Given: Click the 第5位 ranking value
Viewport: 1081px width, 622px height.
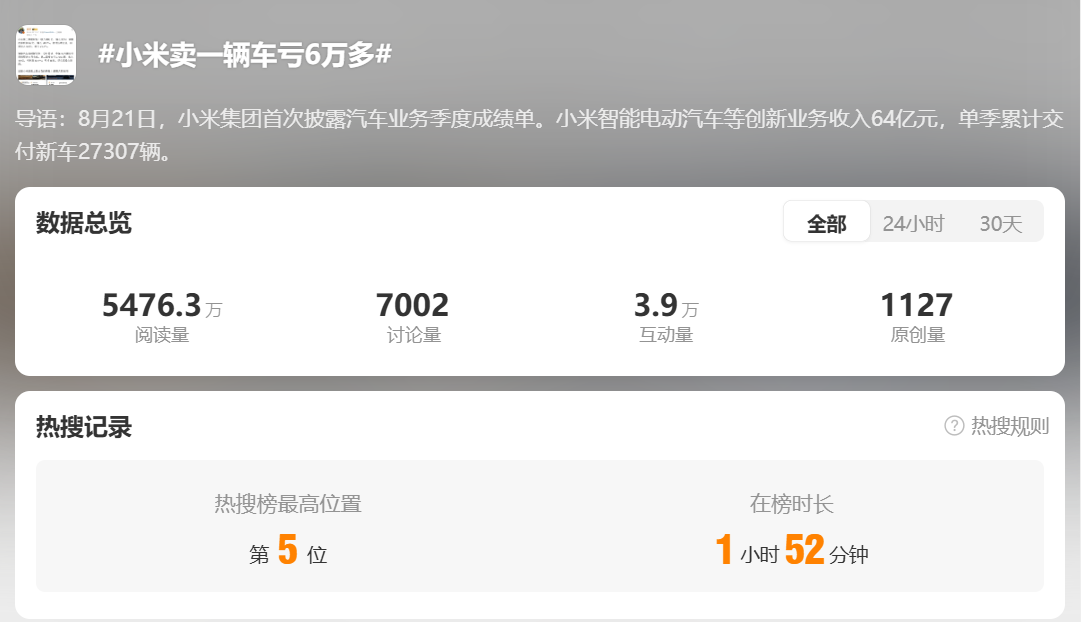Looking at the screenshot, I should pos(288,550).
